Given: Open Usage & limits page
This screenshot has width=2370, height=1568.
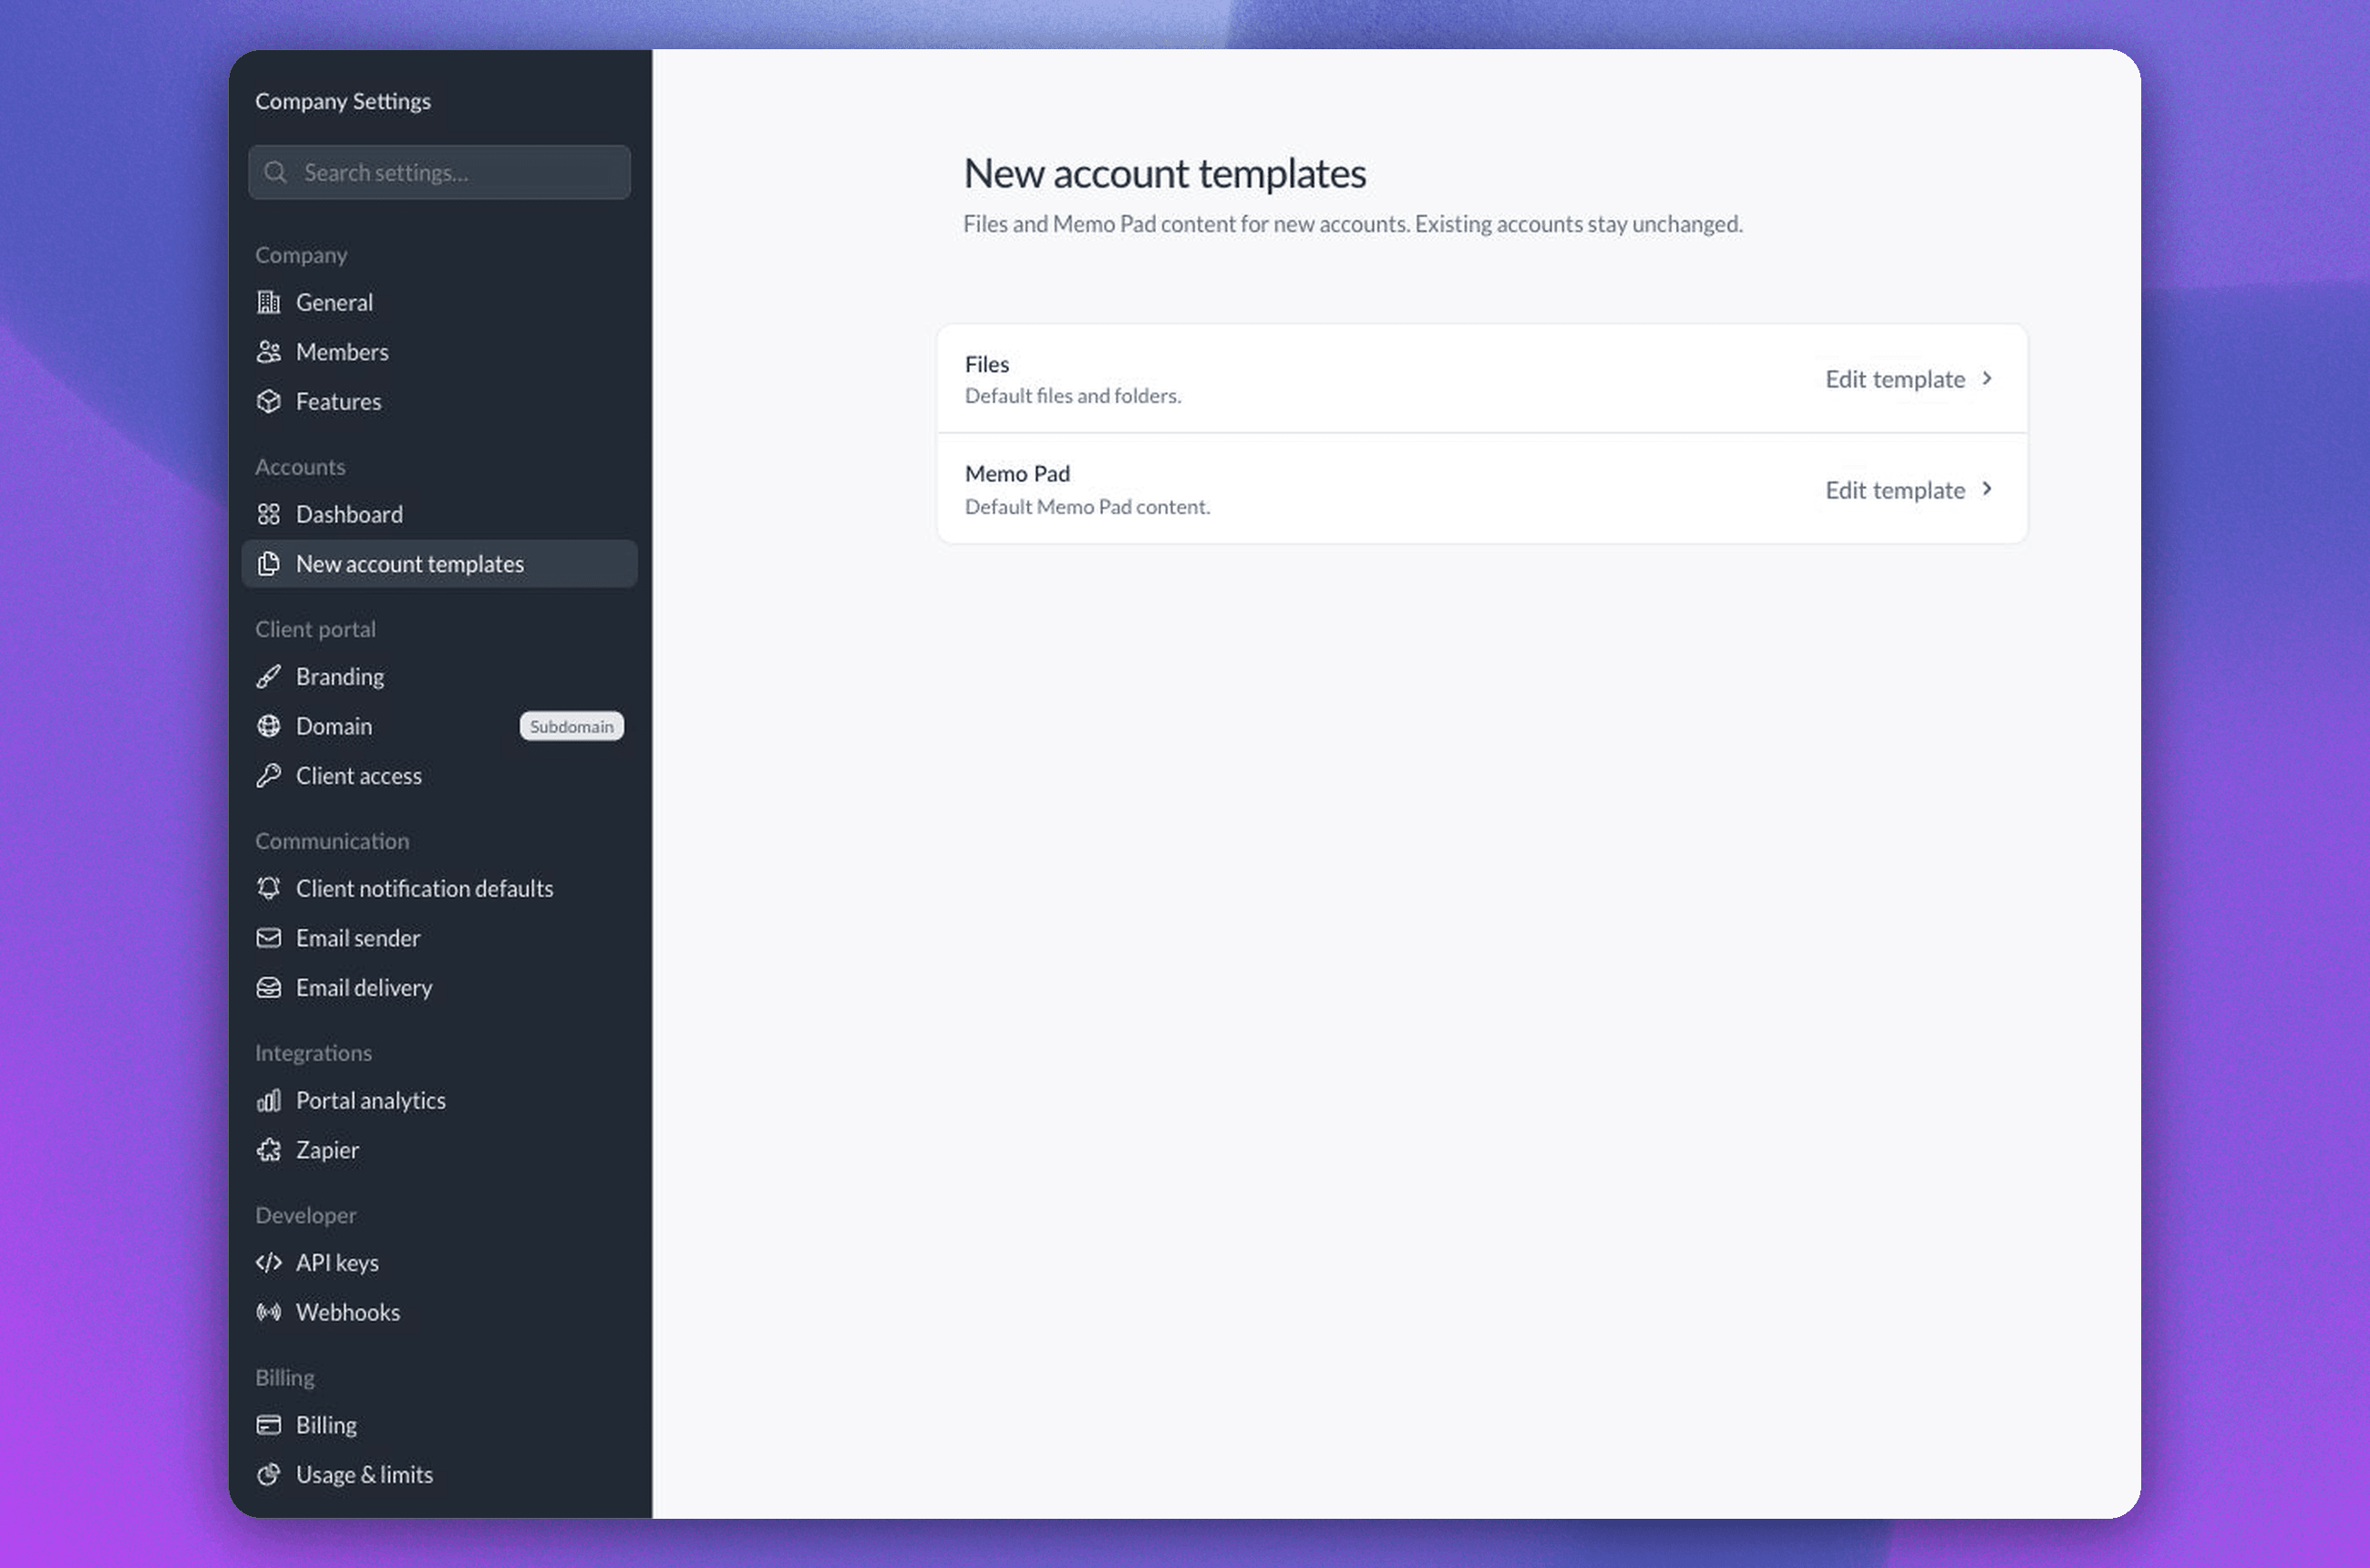Looking at the screenshot, I should [439, 1475].
